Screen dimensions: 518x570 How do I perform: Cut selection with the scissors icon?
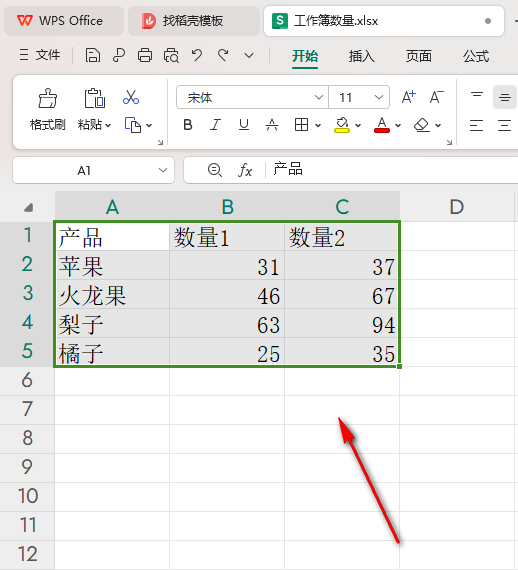tap(131, 97)
